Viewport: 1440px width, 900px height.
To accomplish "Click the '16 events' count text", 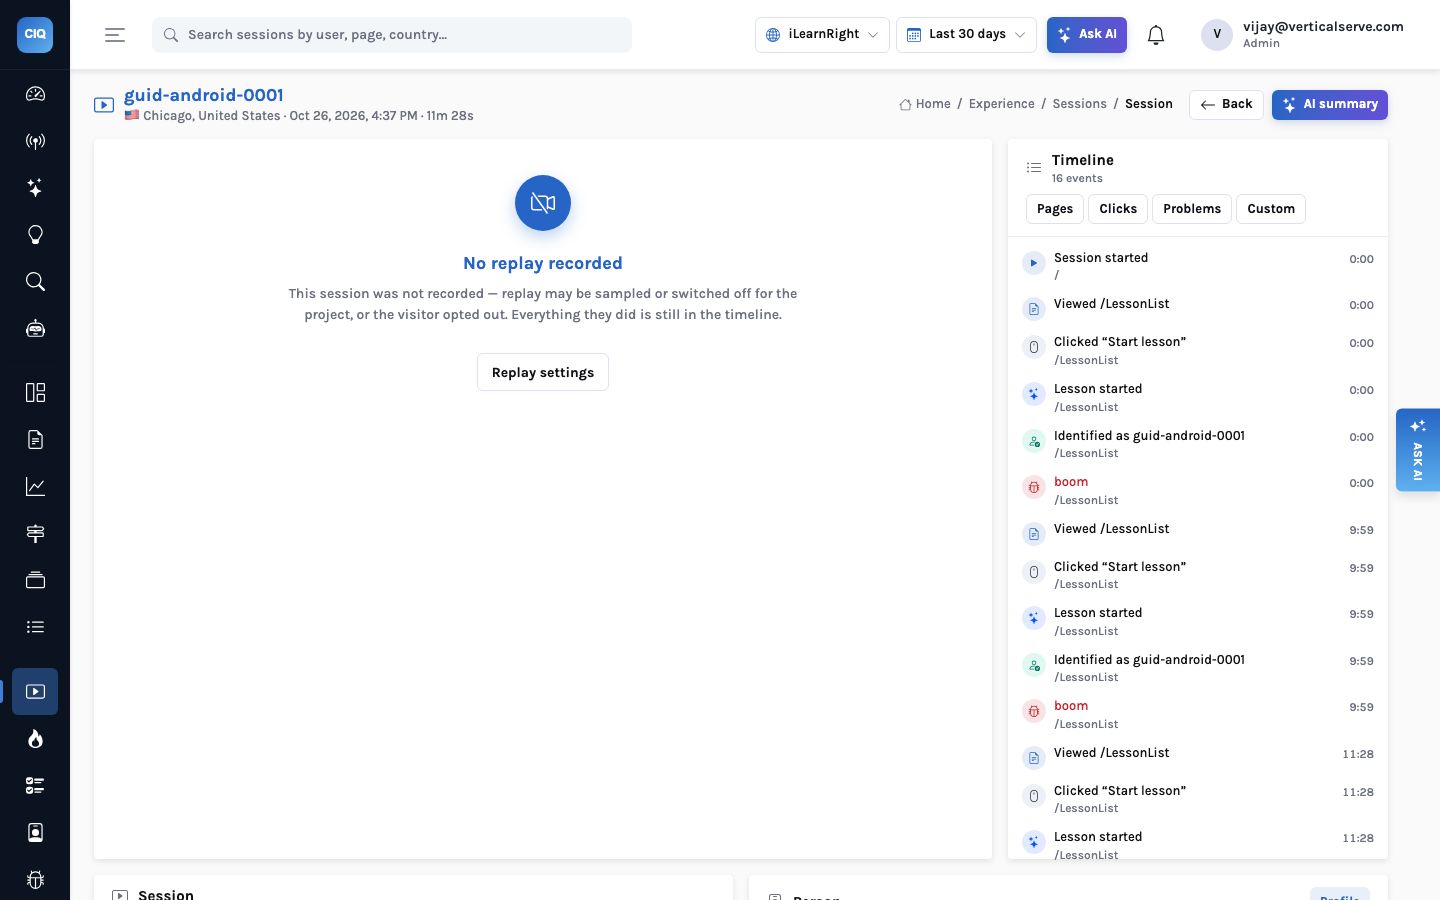I will (1077, 178).
